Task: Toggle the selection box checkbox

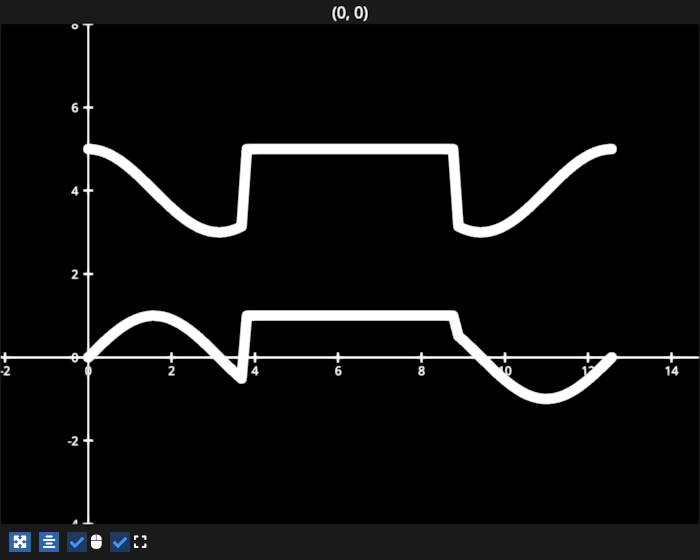Action: click(120, 542)
